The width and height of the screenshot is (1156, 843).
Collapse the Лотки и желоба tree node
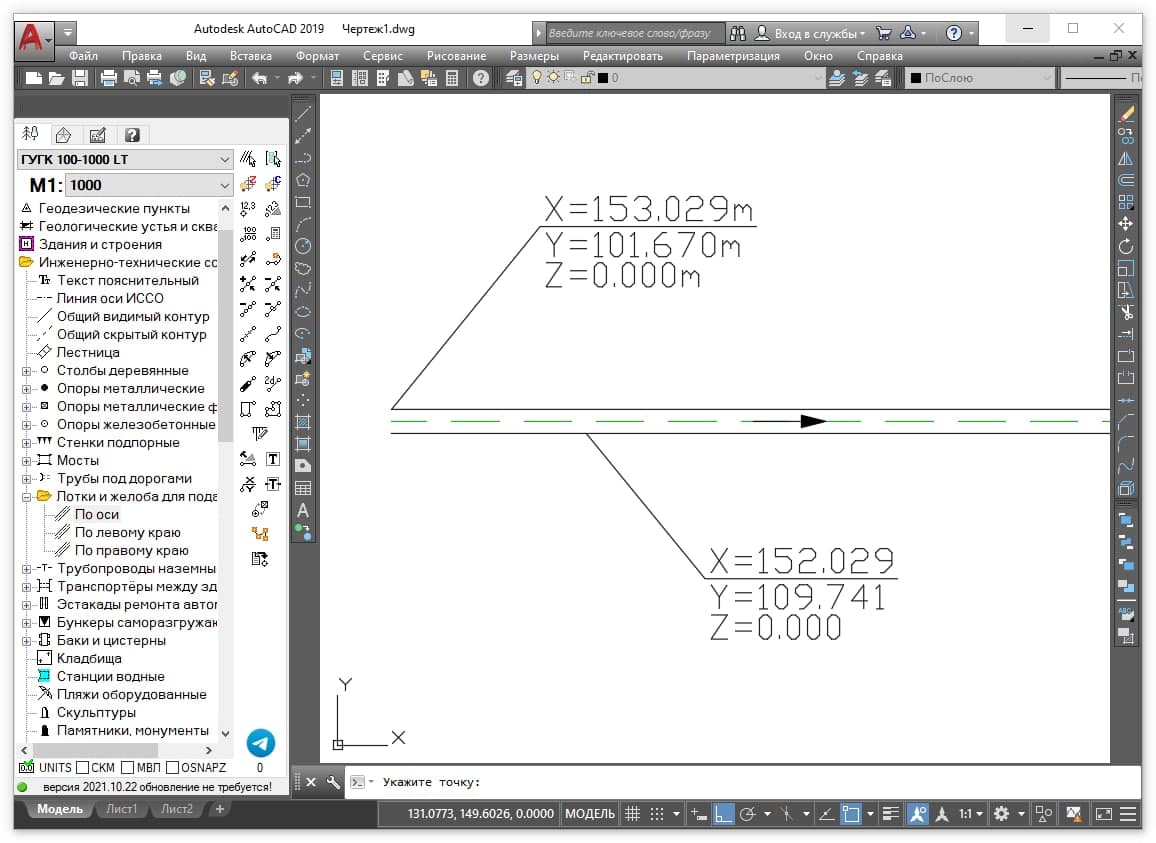pos(27,496)
